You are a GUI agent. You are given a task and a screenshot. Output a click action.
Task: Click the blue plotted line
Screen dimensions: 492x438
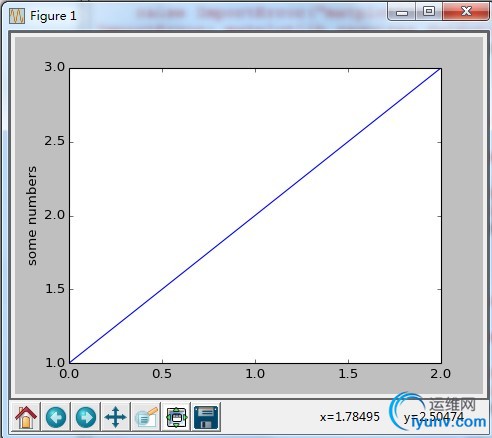click(x=255, y=216)
